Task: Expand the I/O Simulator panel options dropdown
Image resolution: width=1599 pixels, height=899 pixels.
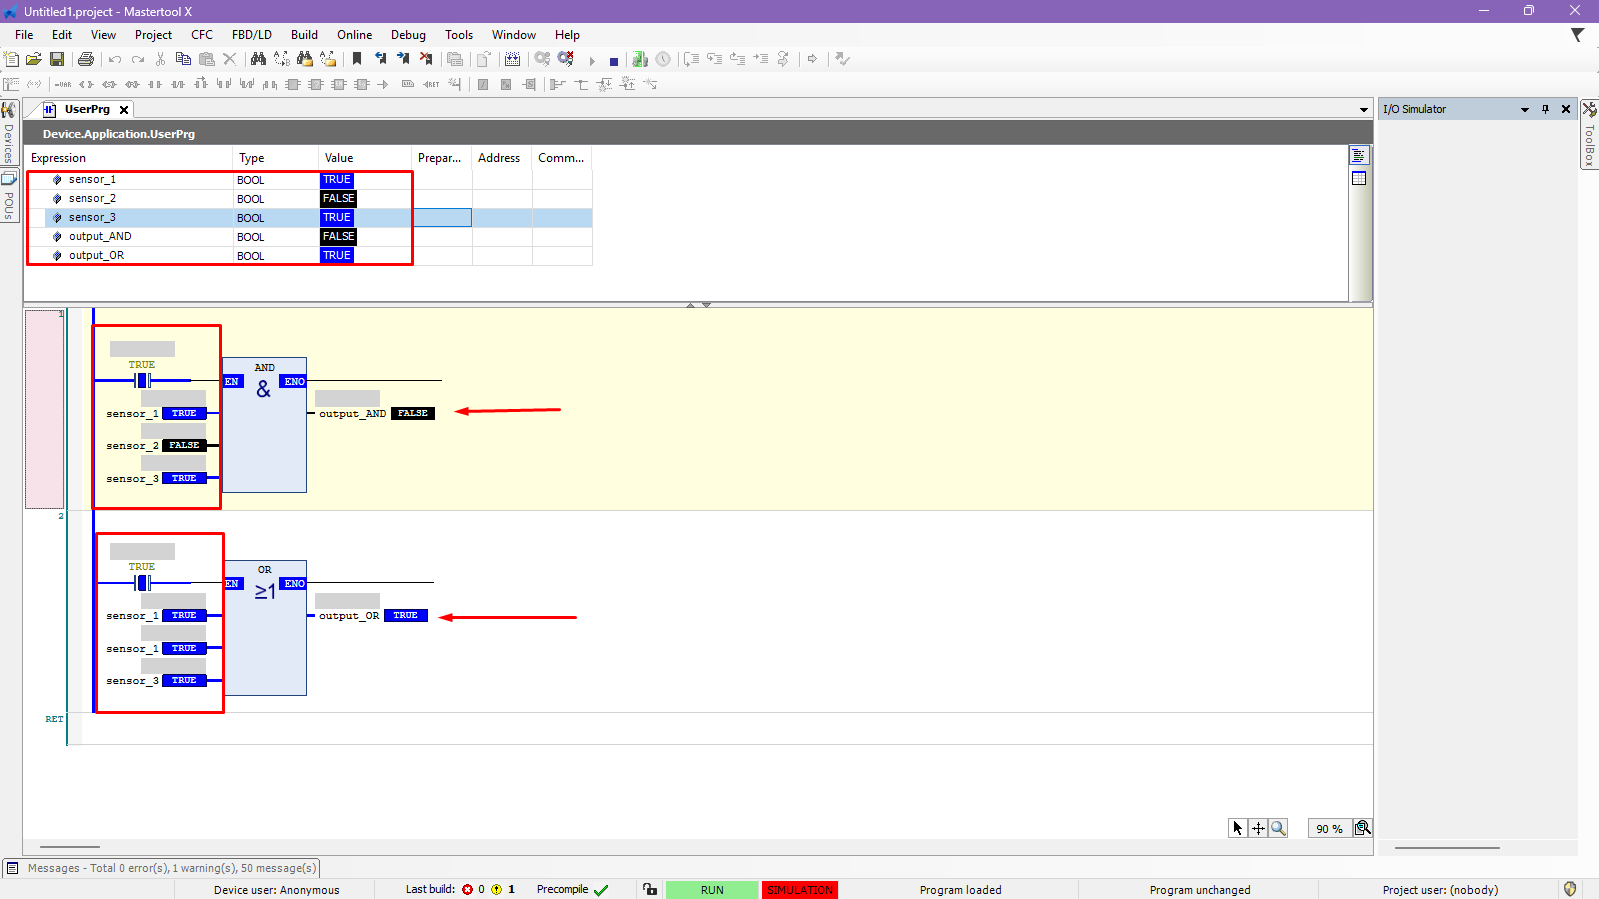Action: tap(1525, 110)
